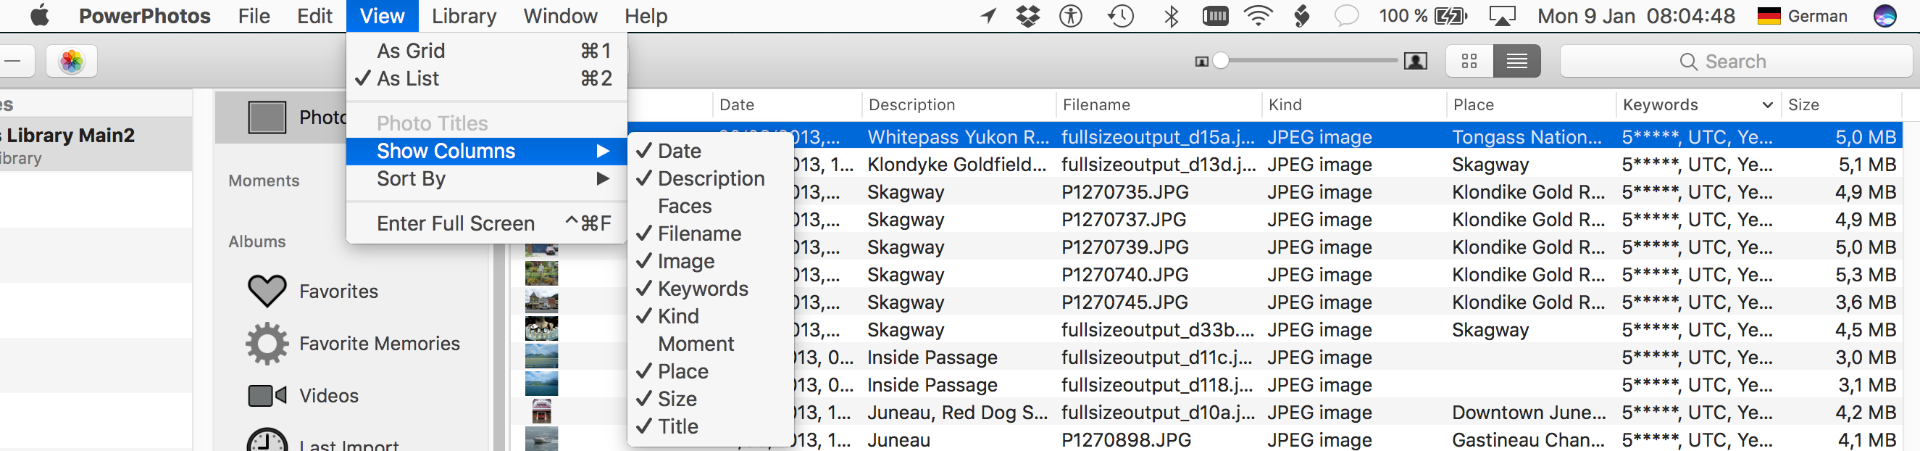Open the Bluetooth menu bar icon

pyautogui.click(x=1171, y=16)
